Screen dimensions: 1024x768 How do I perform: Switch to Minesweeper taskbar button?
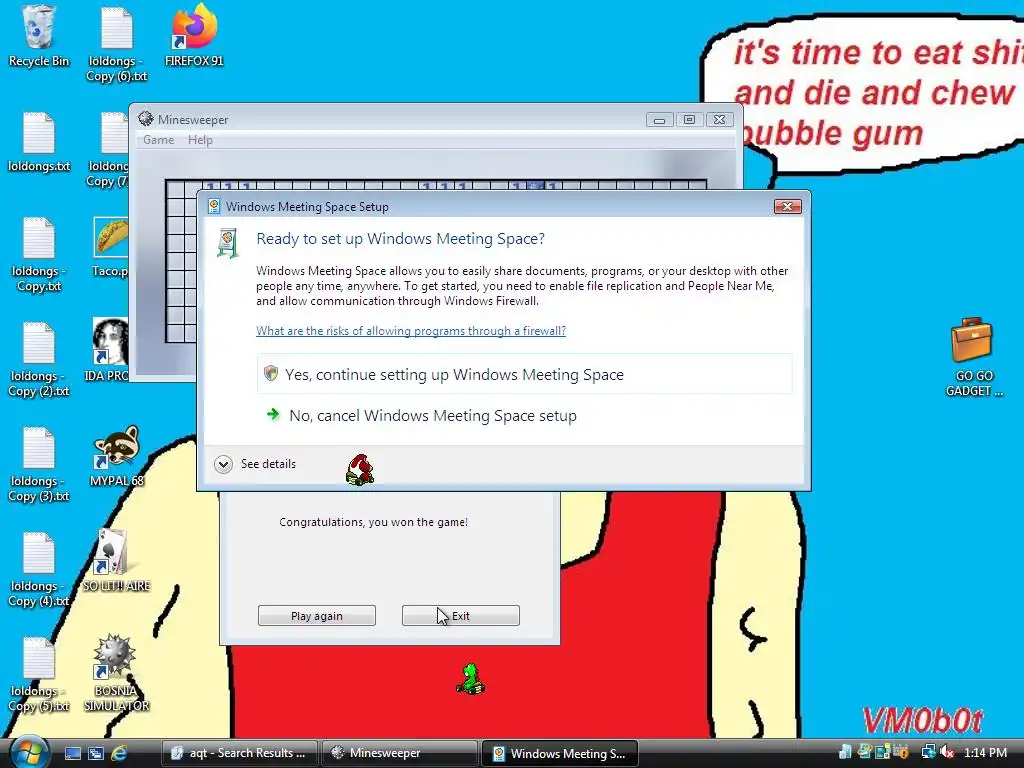point(399,753)
